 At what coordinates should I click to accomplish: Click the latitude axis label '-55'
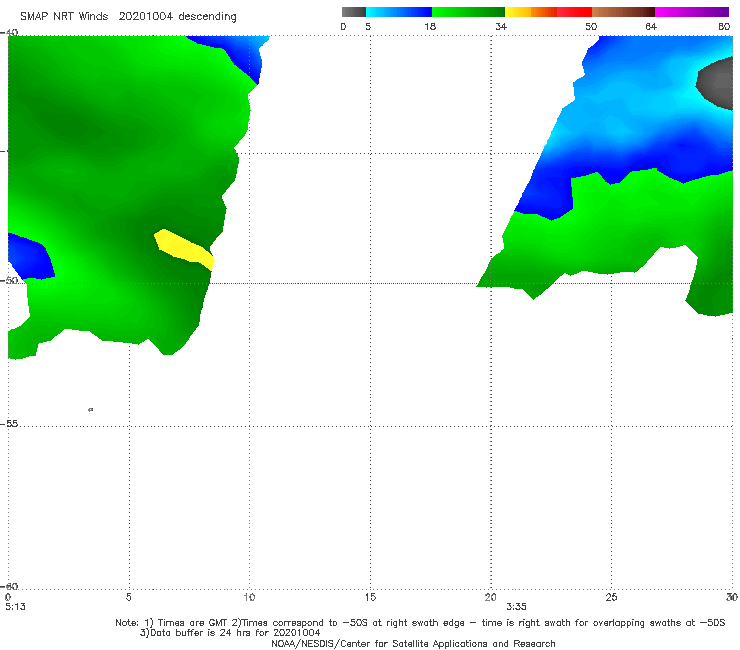[9, 424]
